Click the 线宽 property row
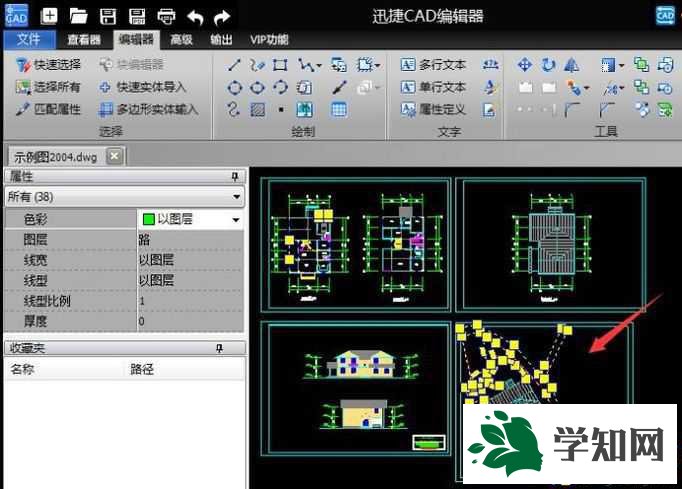The height and width of the screenshot is (489, 682). (124, 260)
